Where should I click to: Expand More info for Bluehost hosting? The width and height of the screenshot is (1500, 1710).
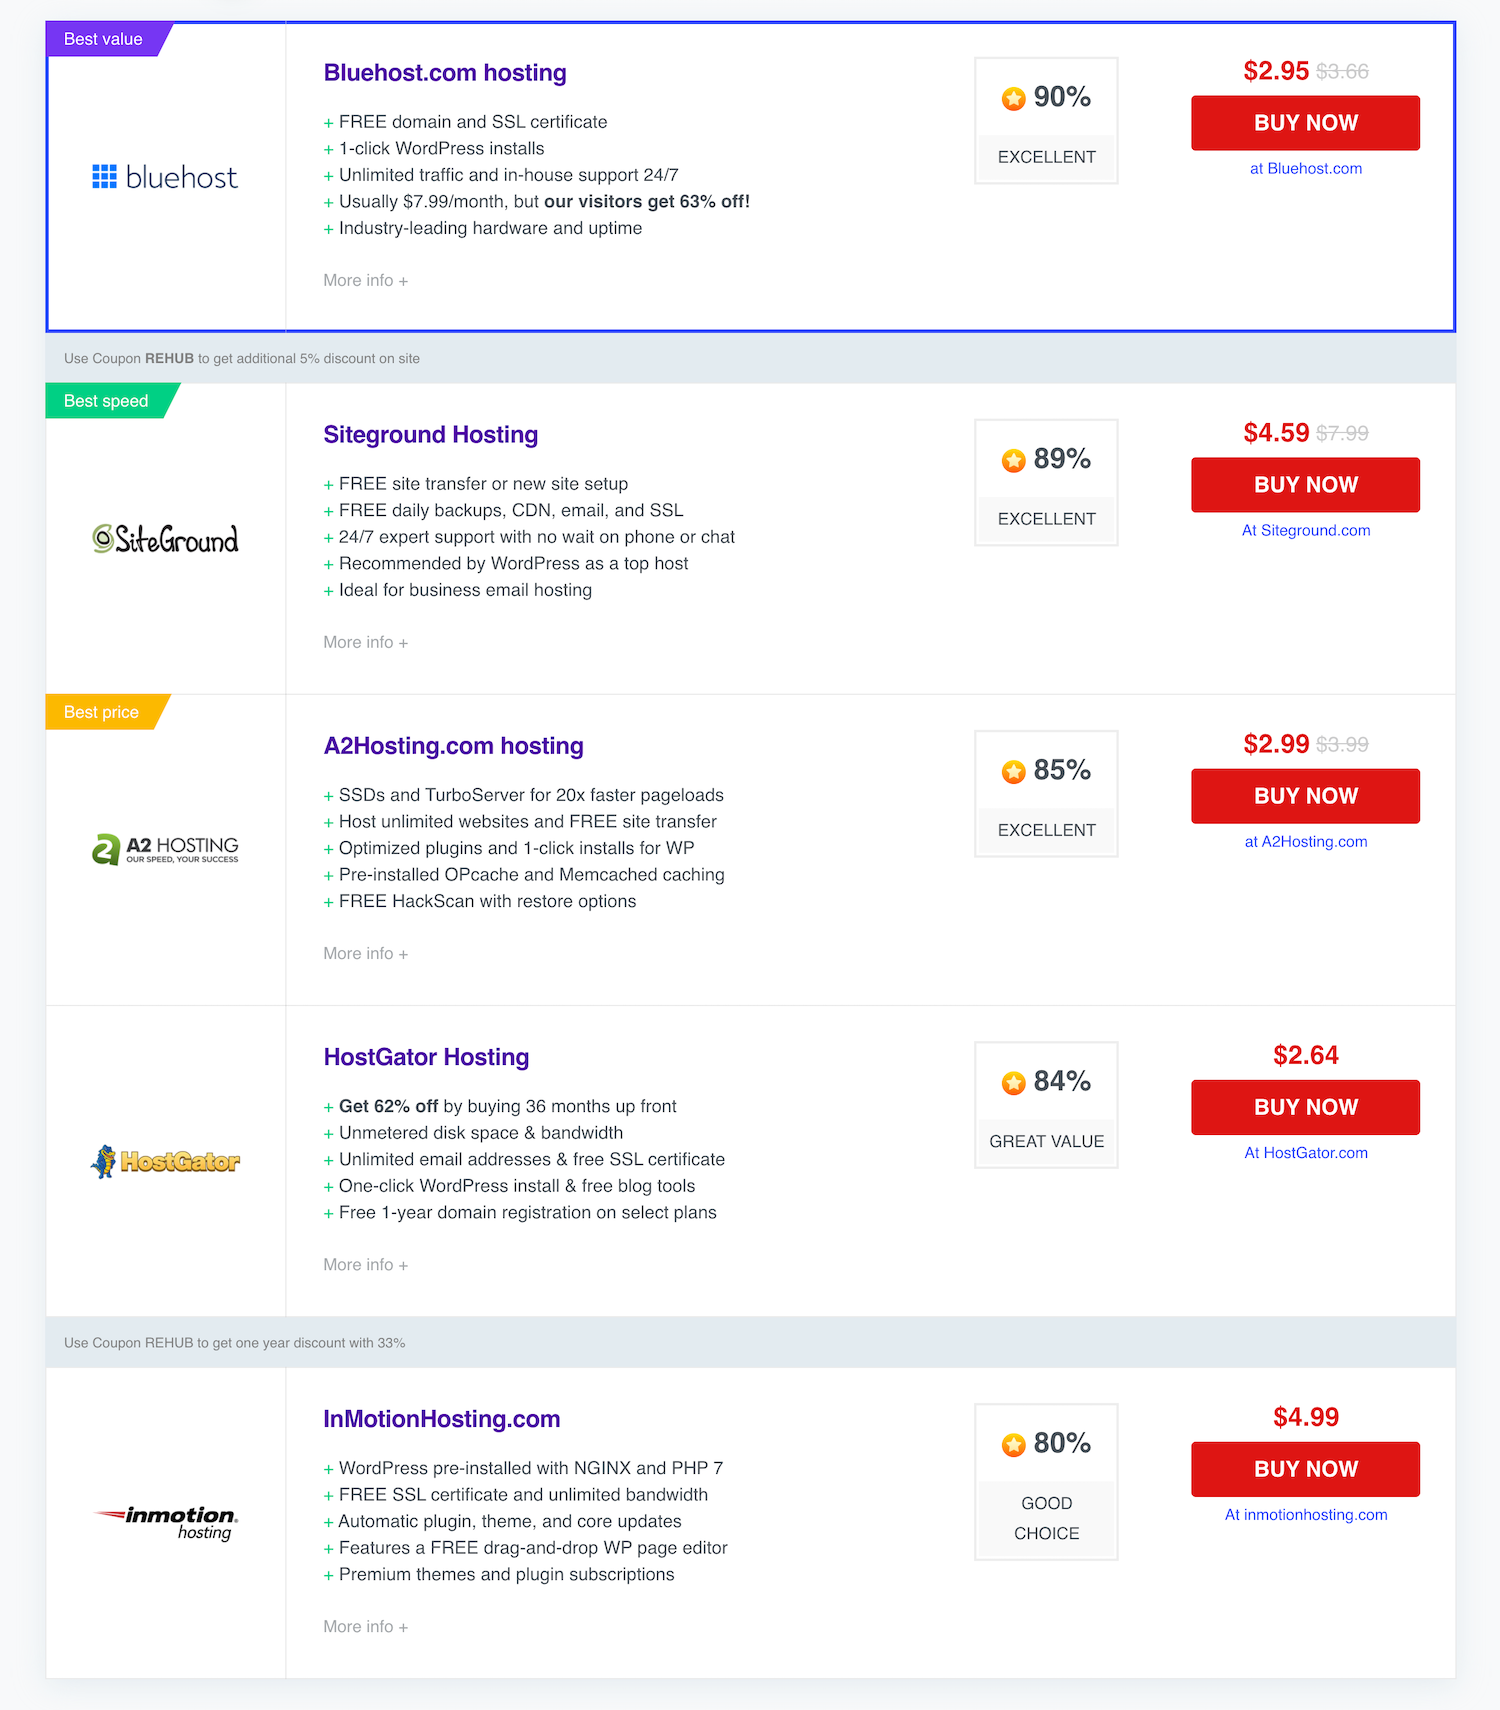[x=365, y=281]
